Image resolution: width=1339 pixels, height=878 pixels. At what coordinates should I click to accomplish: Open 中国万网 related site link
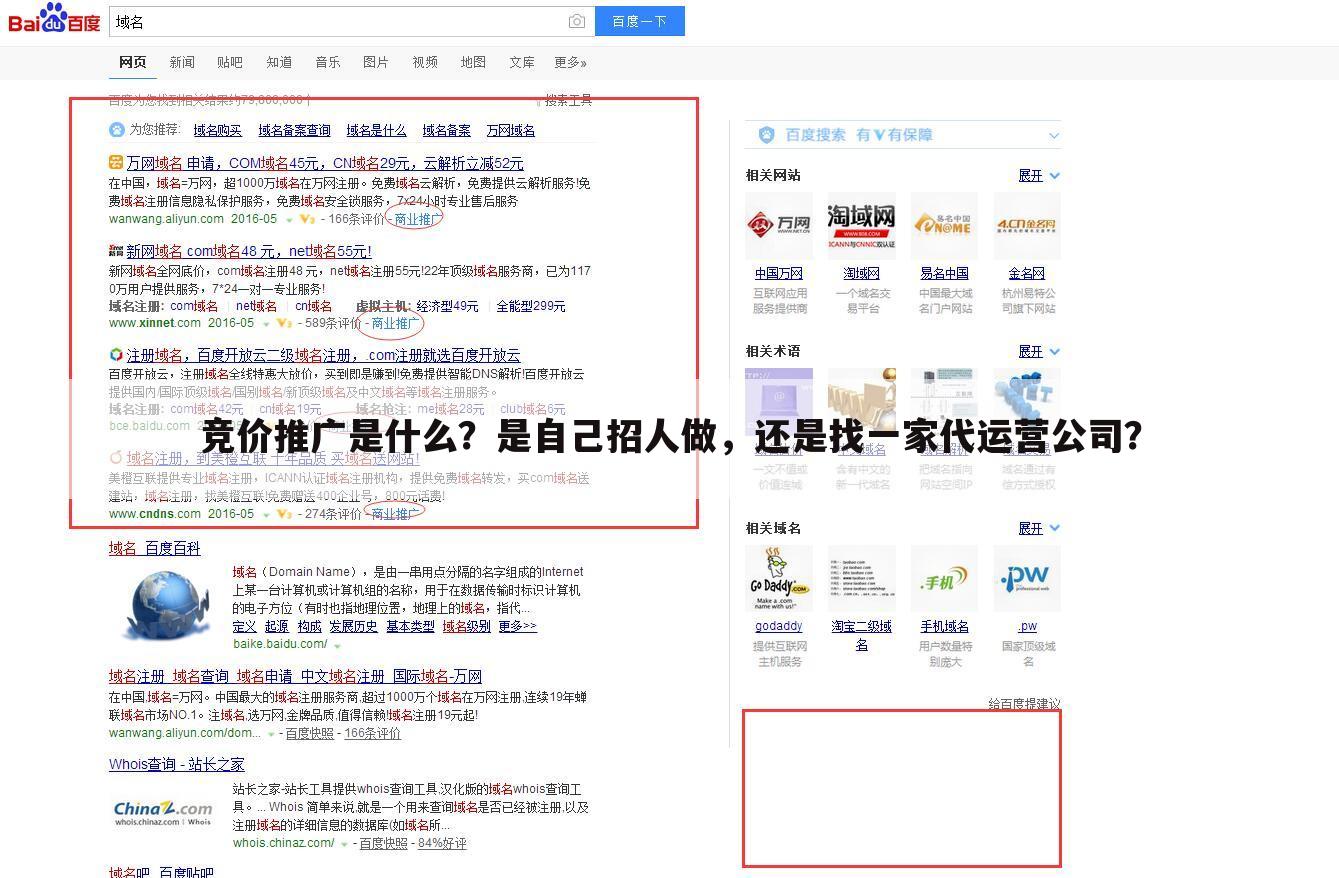(x=779, y=273)
